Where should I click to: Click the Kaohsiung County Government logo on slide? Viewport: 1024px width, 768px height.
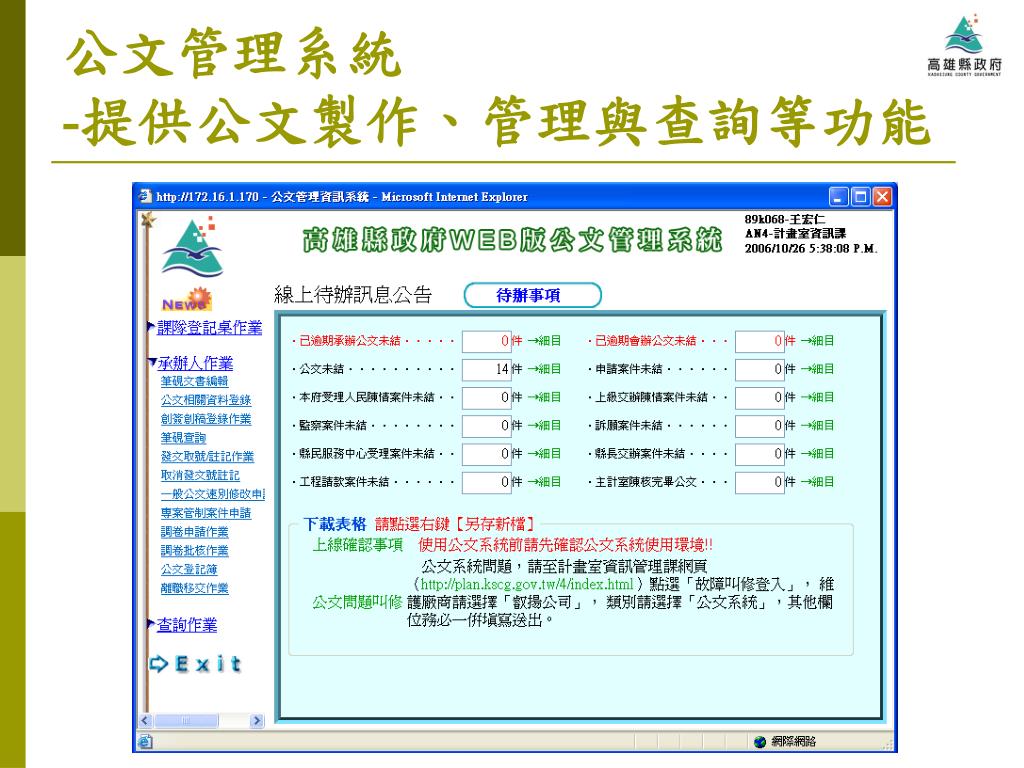pyautogui.click(x=965, y=45)
